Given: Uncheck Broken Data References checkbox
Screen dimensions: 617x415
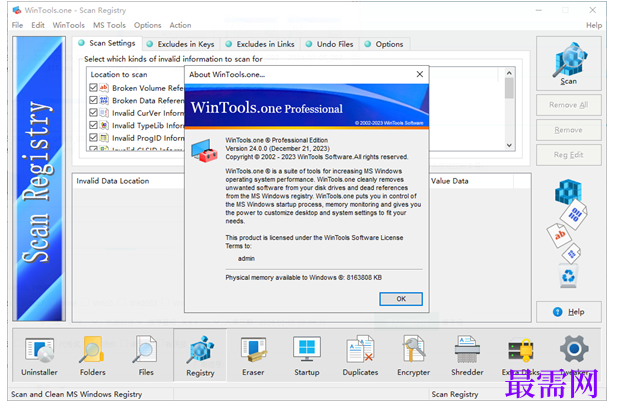Looking at the screenshot, I should tap(93, 100).
